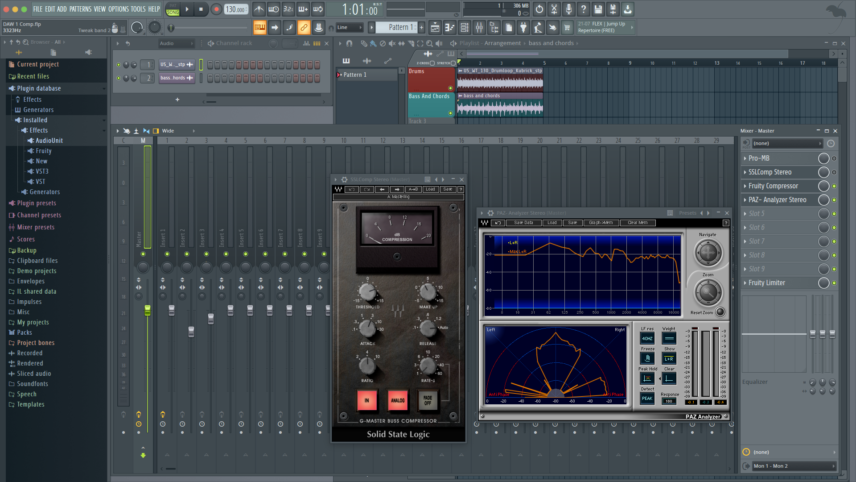856x482 pixels.
Task: Toggle the ANALOG button on SSL compressor
Action: click(x=397, y=400)
